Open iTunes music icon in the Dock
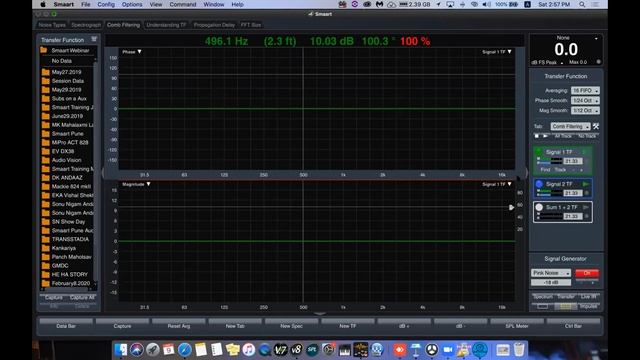640x360 pixels. point(248,350)
